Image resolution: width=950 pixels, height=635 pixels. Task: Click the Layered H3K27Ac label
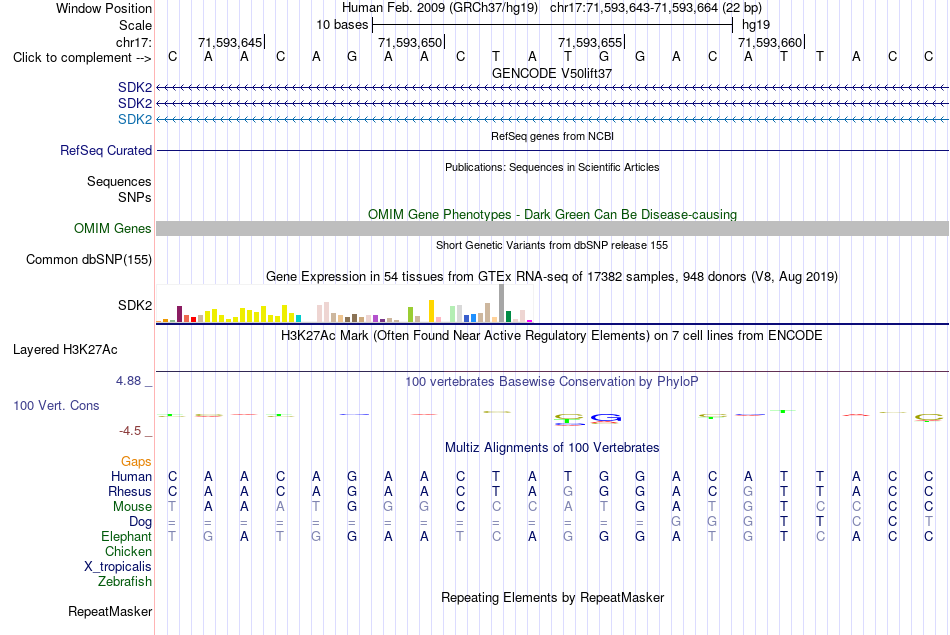(x=65, y=350)
